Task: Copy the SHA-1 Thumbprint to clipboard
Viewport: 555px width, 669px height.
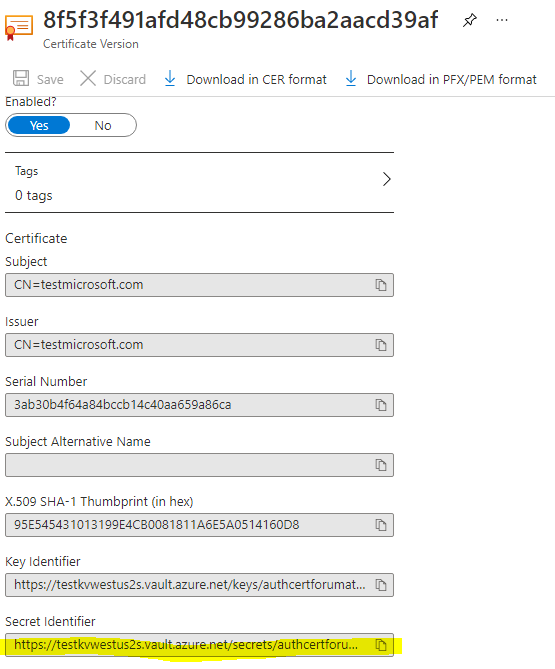Action: coord(381,525)
